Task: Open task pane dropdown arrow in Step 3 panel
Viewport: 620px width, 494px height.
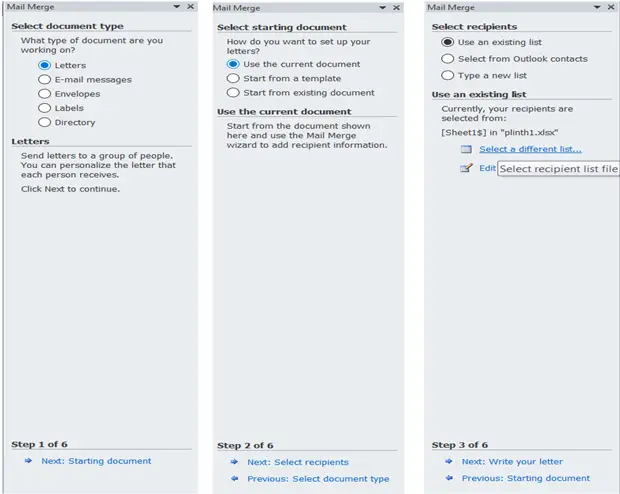Action: click(597, 7)
